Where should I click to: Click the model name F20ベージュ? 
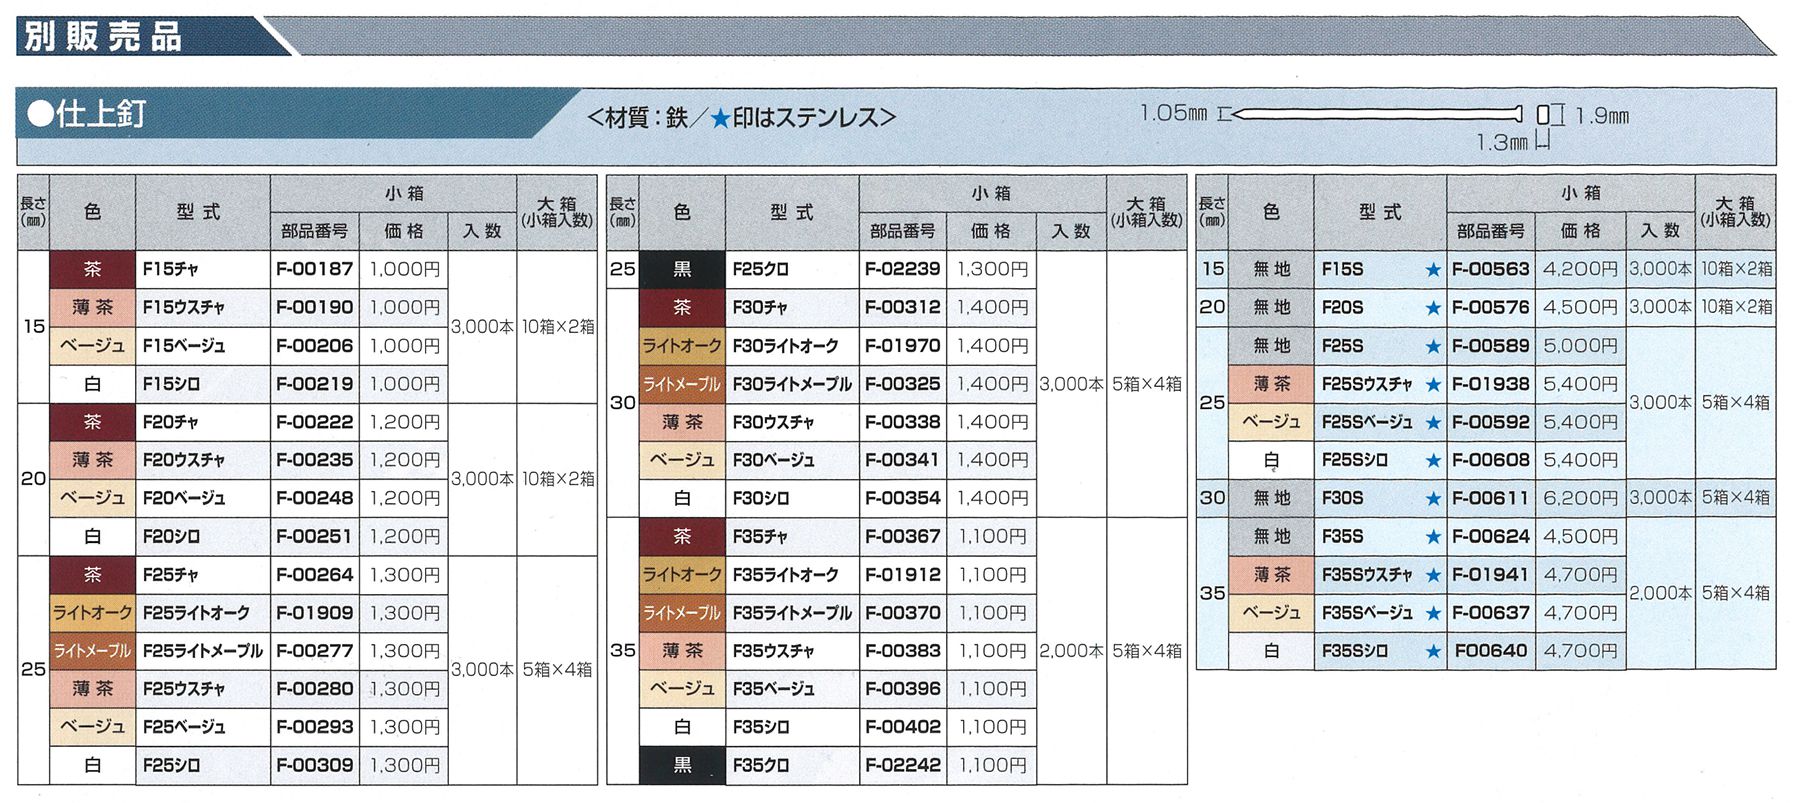pyautogui.click(x=184, y=499)
